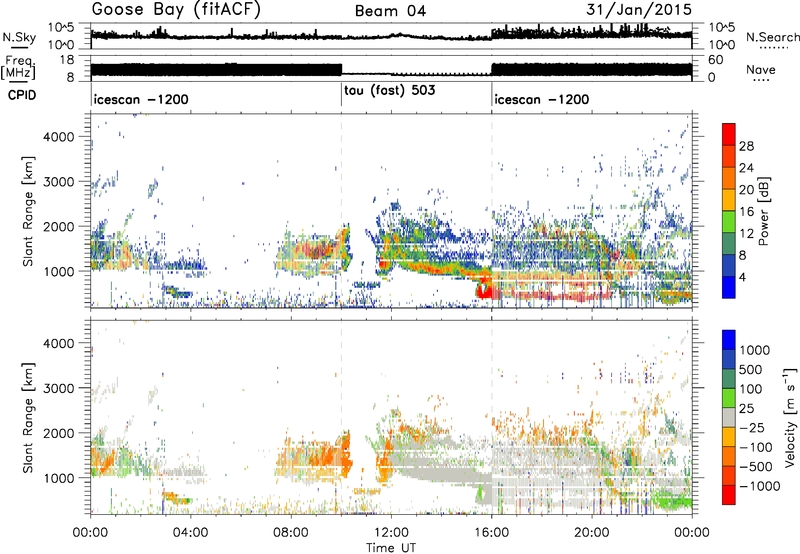Click the 'Nave' legend label
The image size is (800, 554).
coord(760,69)
